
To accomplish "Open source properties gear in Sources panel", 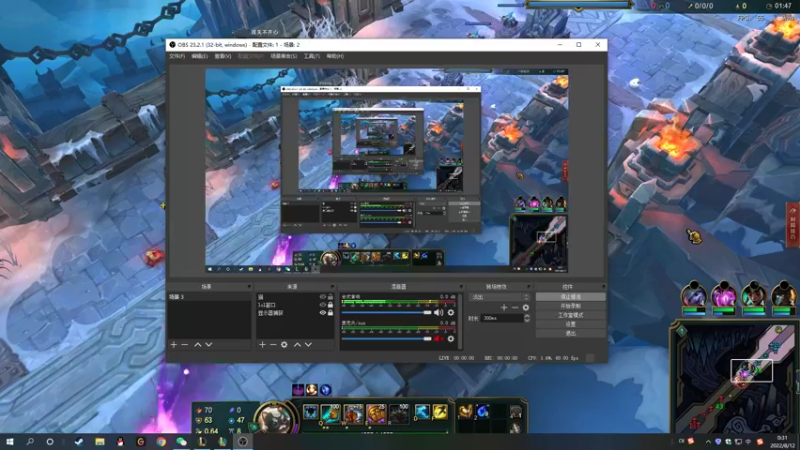I will [x=284, y=345].
